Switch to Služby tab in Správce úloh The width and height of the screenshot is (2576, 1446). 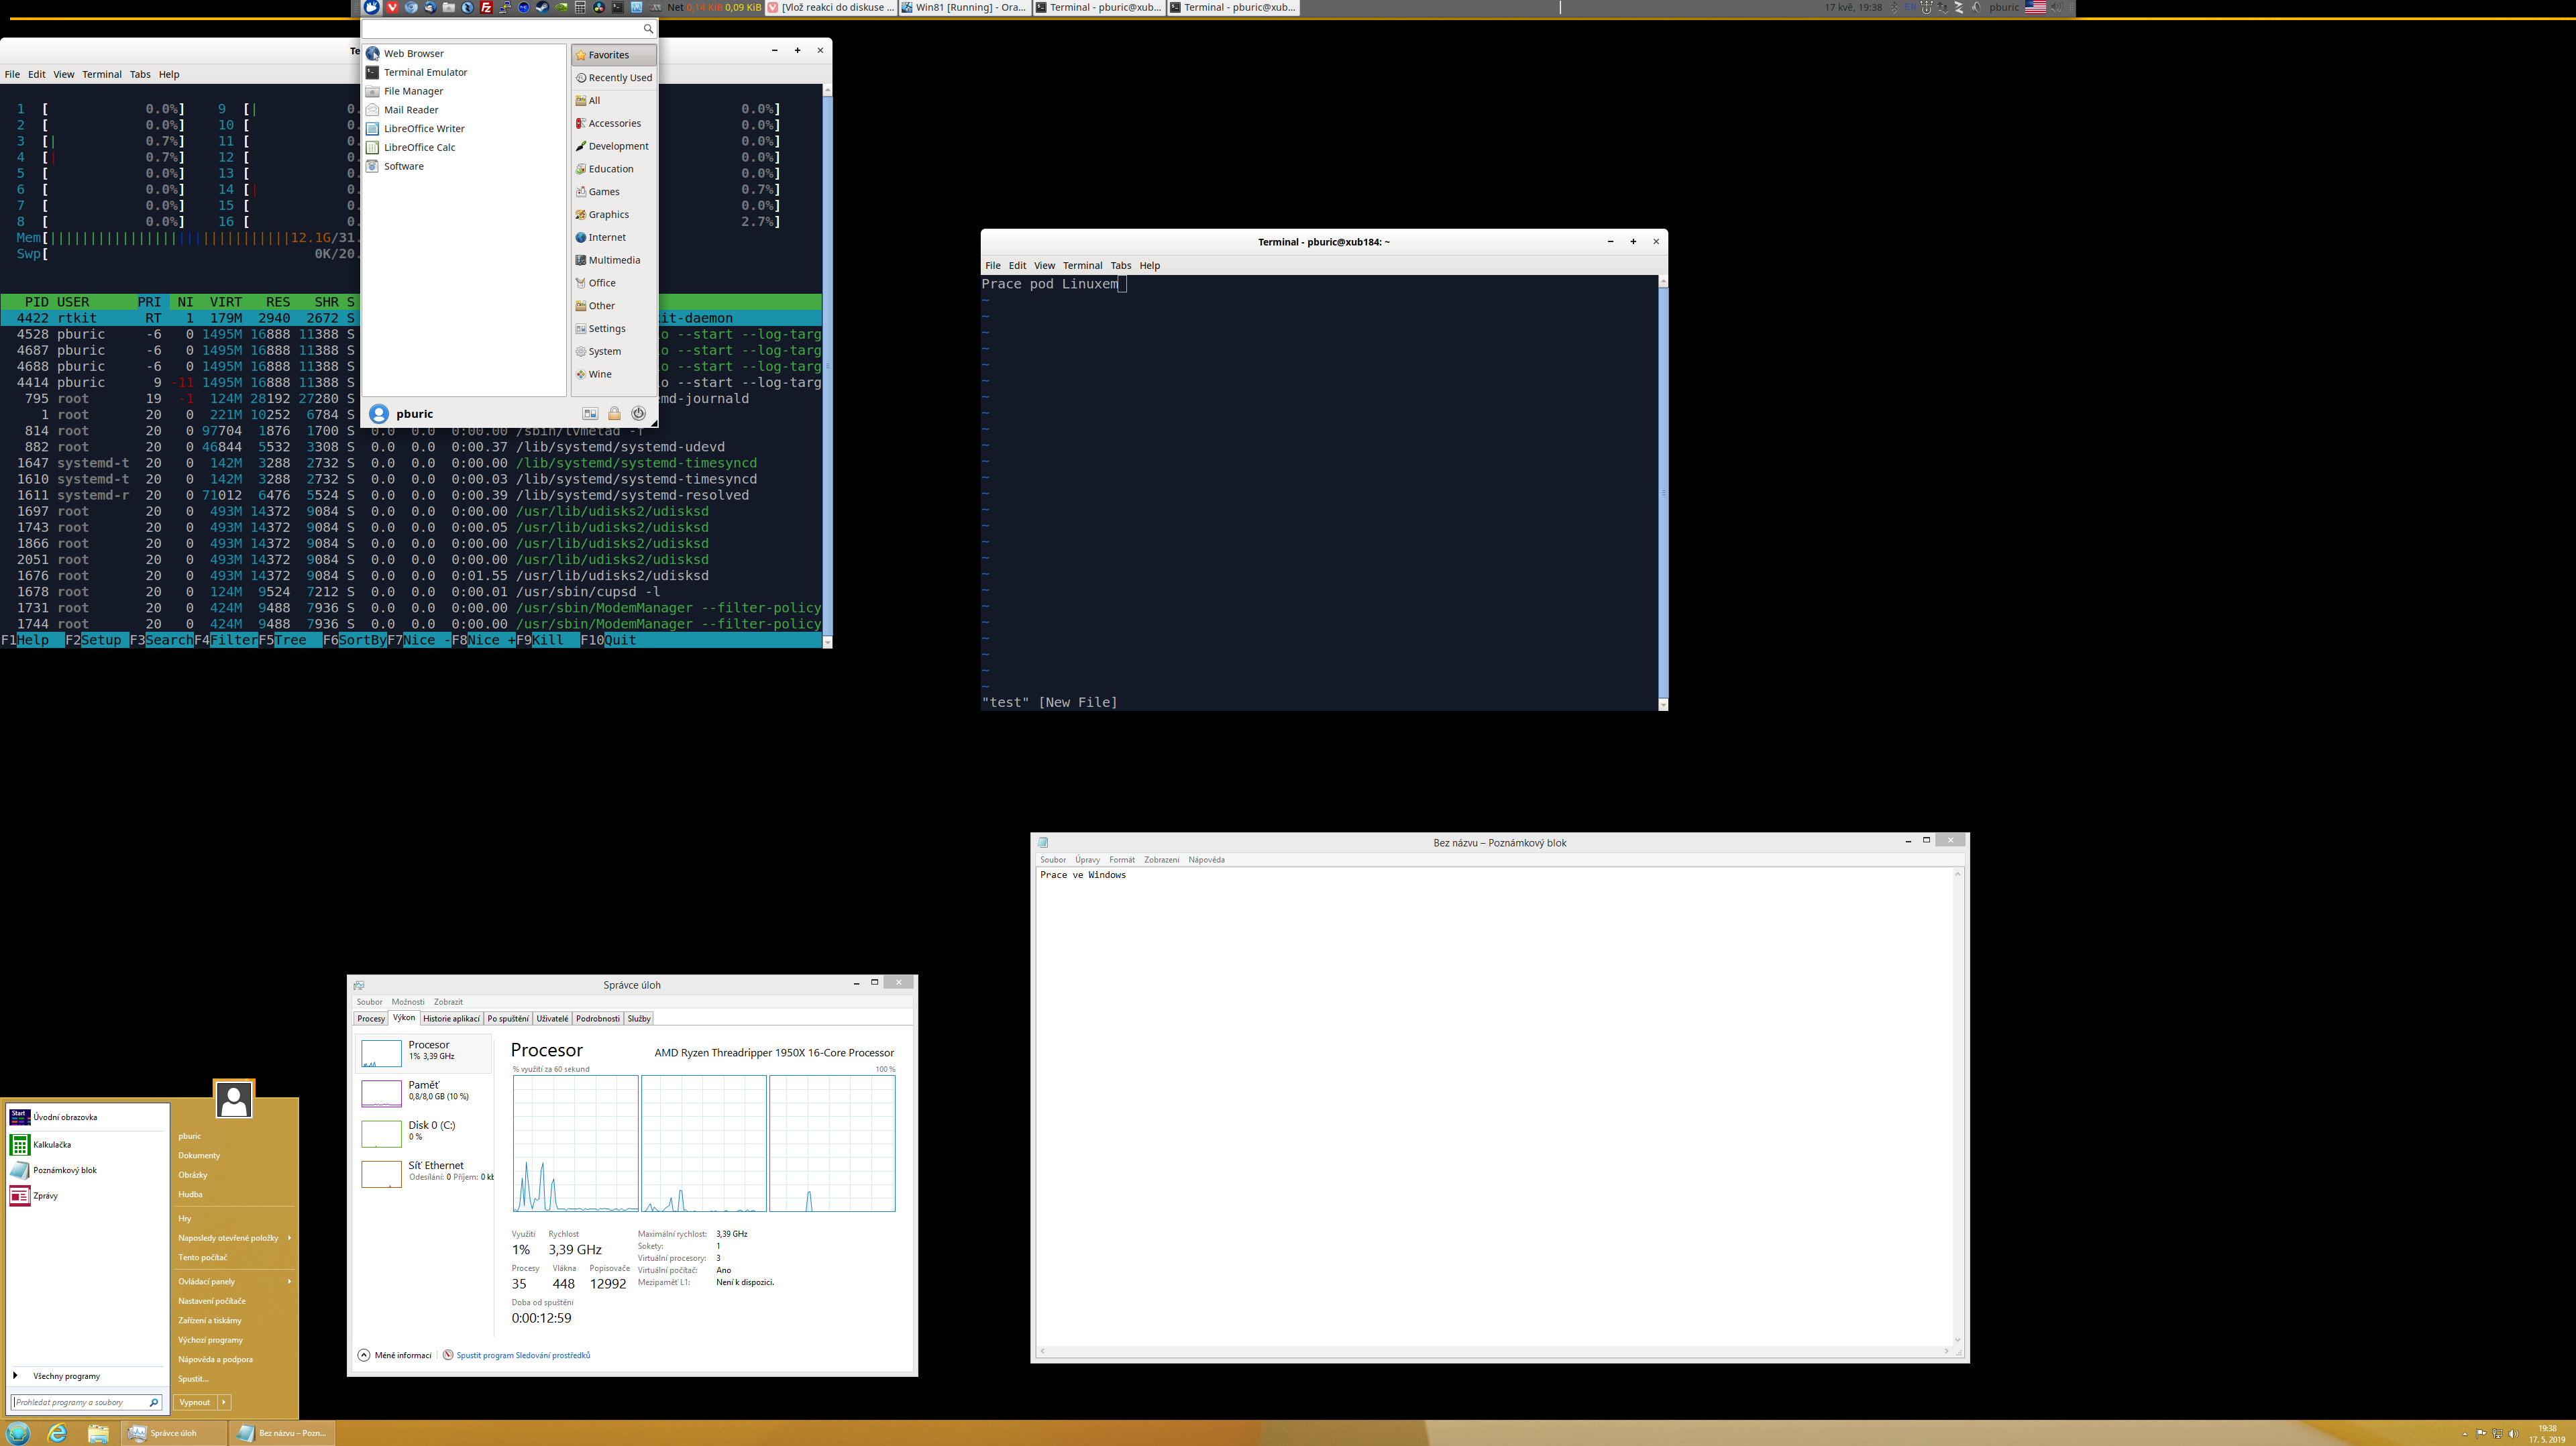tap(639, 1019)
